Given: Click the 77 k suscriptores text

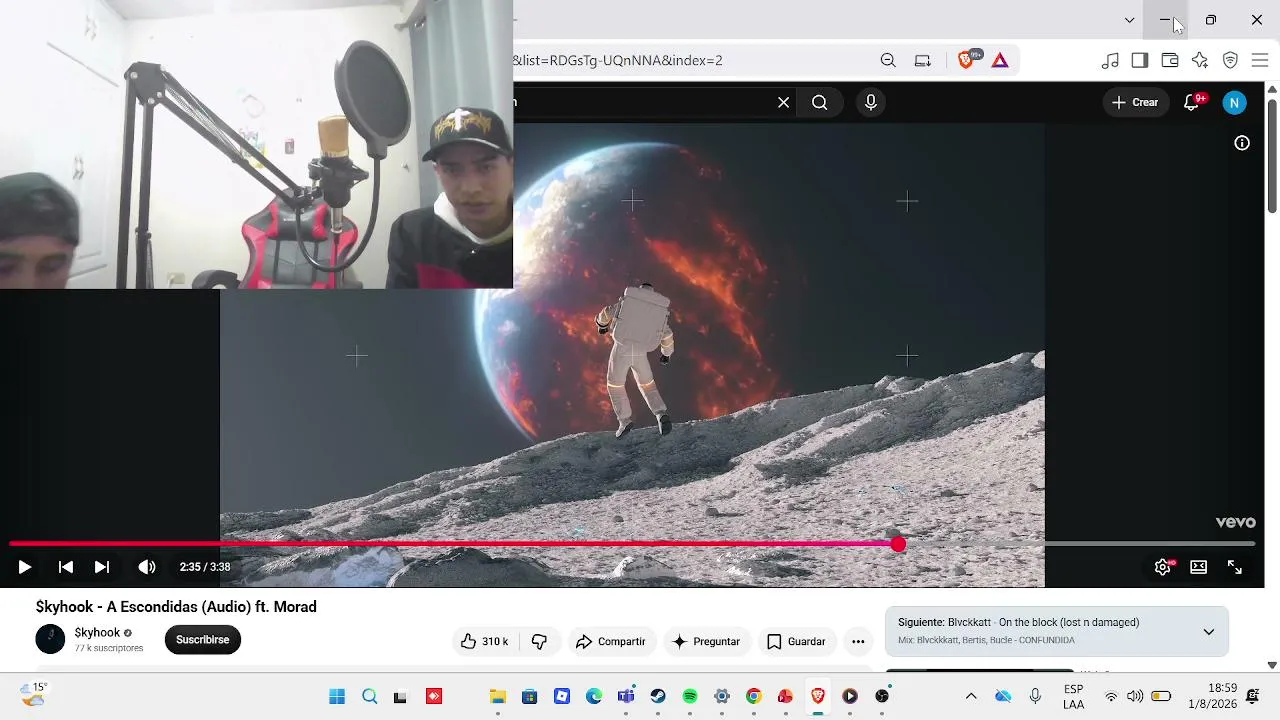Looking at the screenshot, I should pos(109,648).
